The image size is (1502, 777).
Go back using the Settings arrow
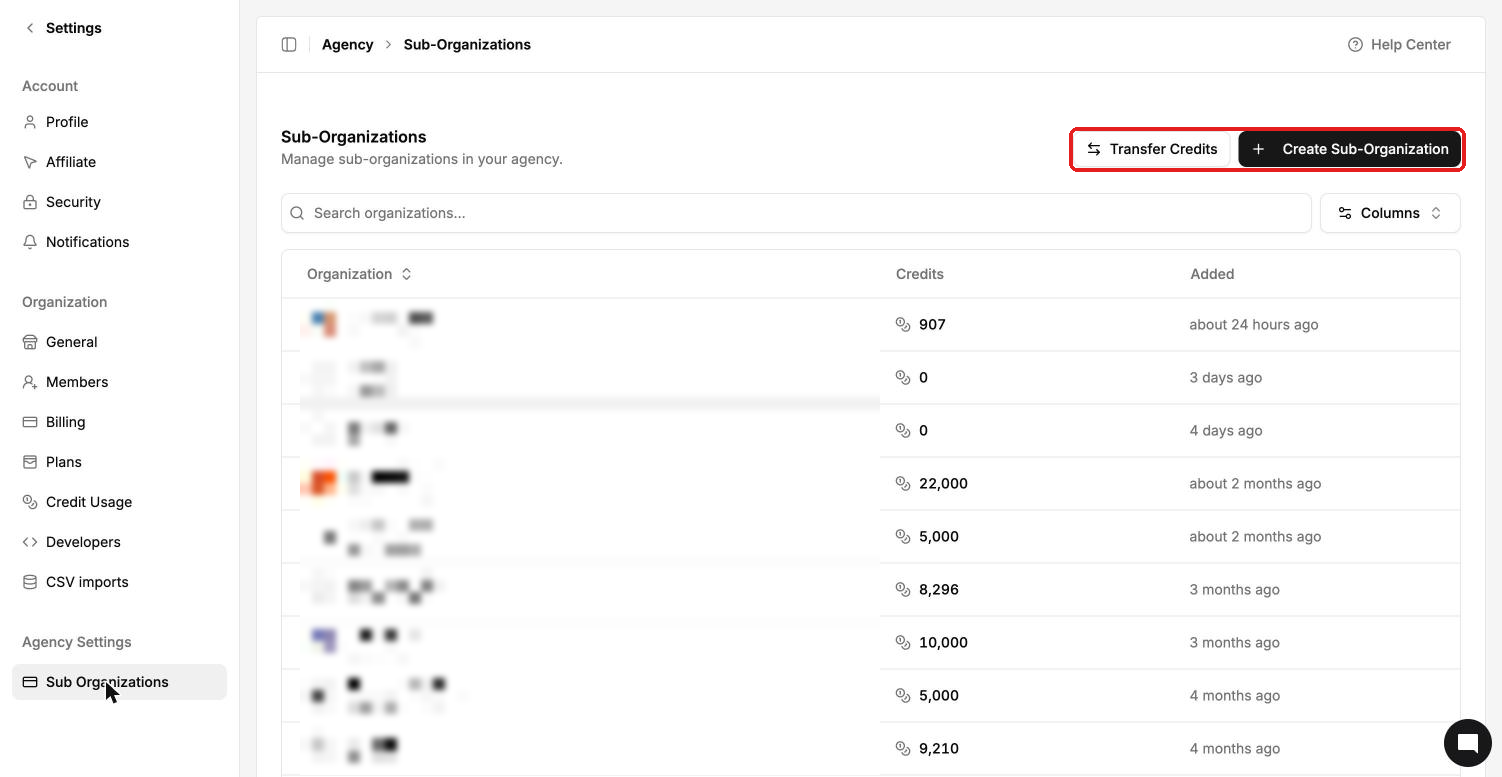[30, 28]
